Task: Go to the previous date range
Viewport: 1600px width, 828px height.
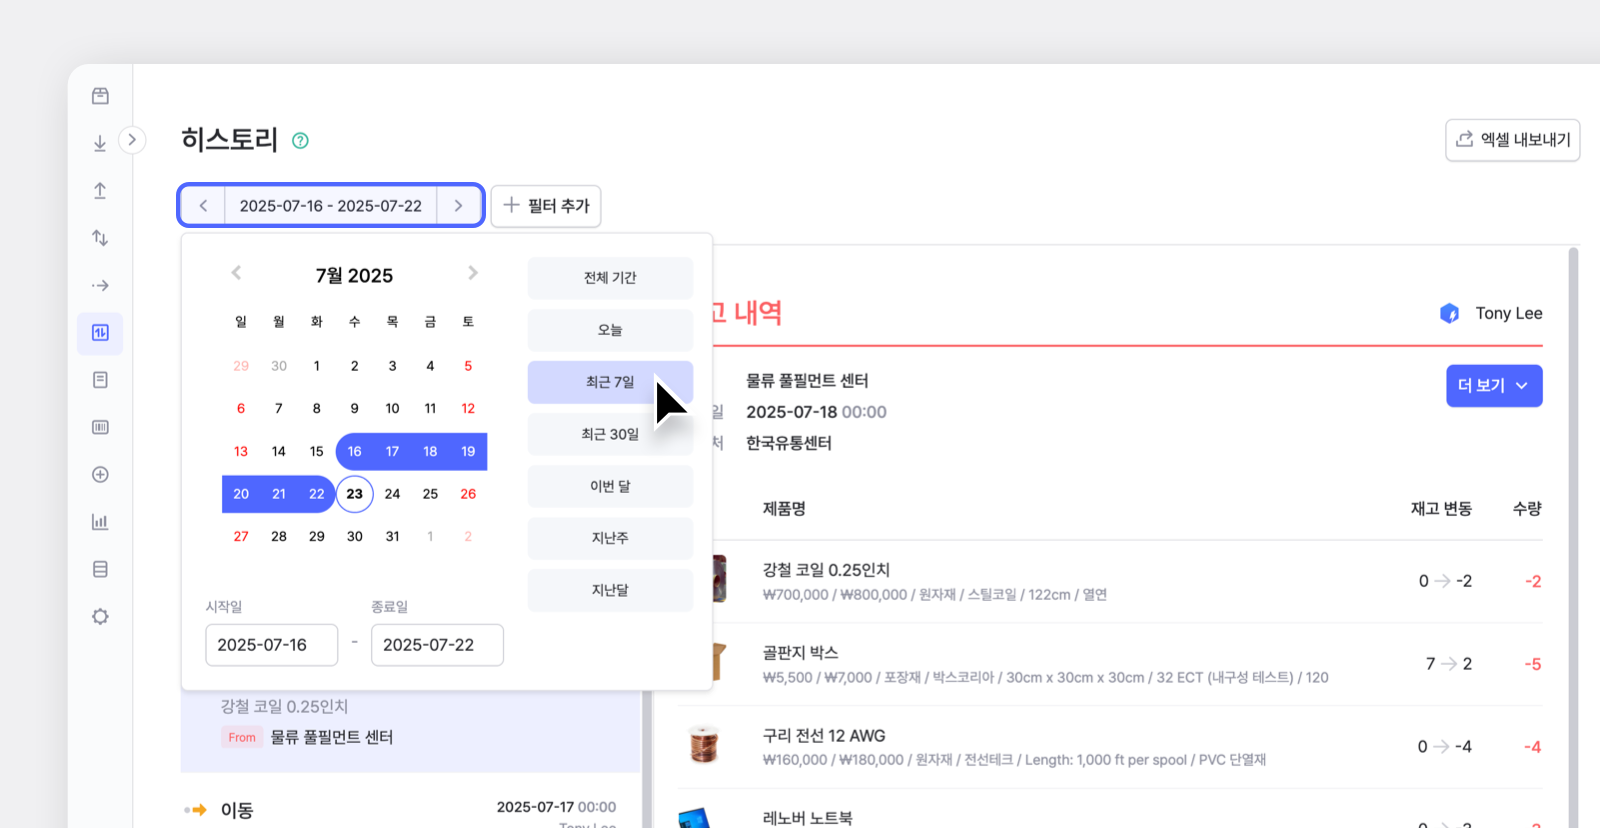Action: click(x=203, y=206)
